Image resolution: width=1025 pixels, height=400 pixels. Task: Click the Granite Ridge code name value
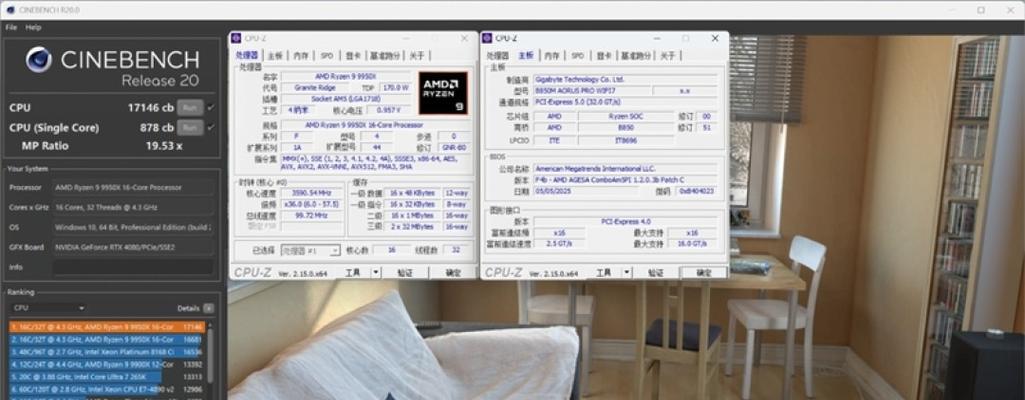pyautogui.click(x=317, y=87)
